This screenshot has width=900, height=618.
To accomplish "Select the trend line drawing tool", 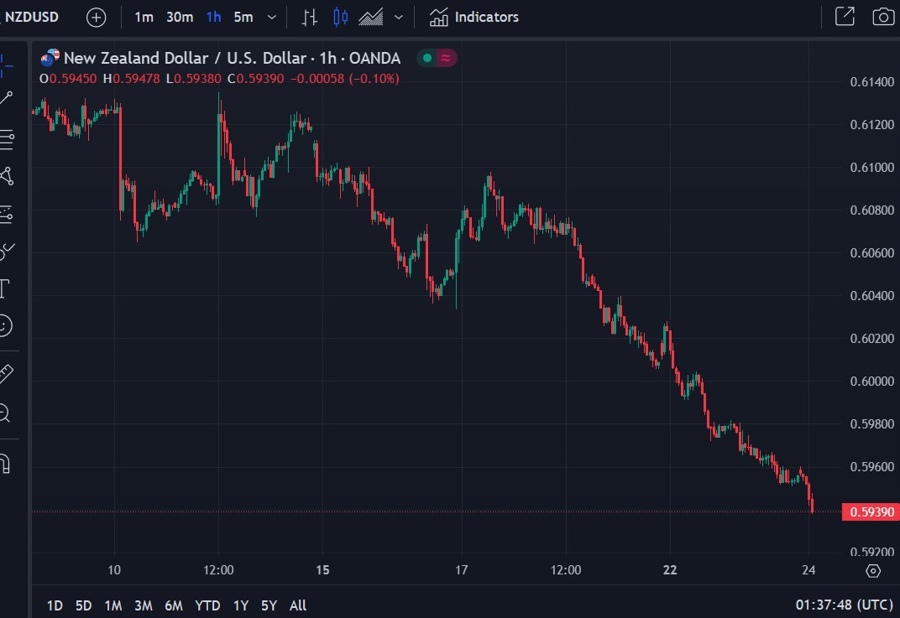I will [x=6, y=98].
